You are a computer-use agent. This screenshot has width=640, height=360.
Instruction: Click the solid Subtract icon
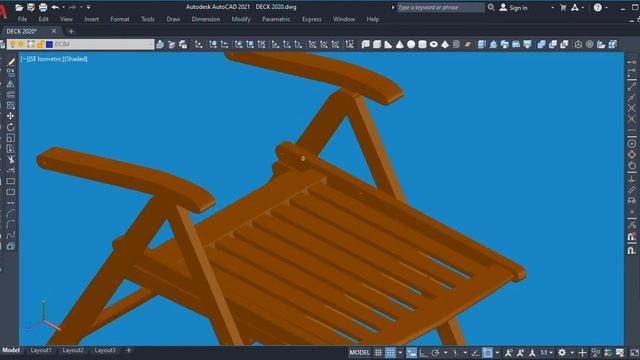(553, 44)
